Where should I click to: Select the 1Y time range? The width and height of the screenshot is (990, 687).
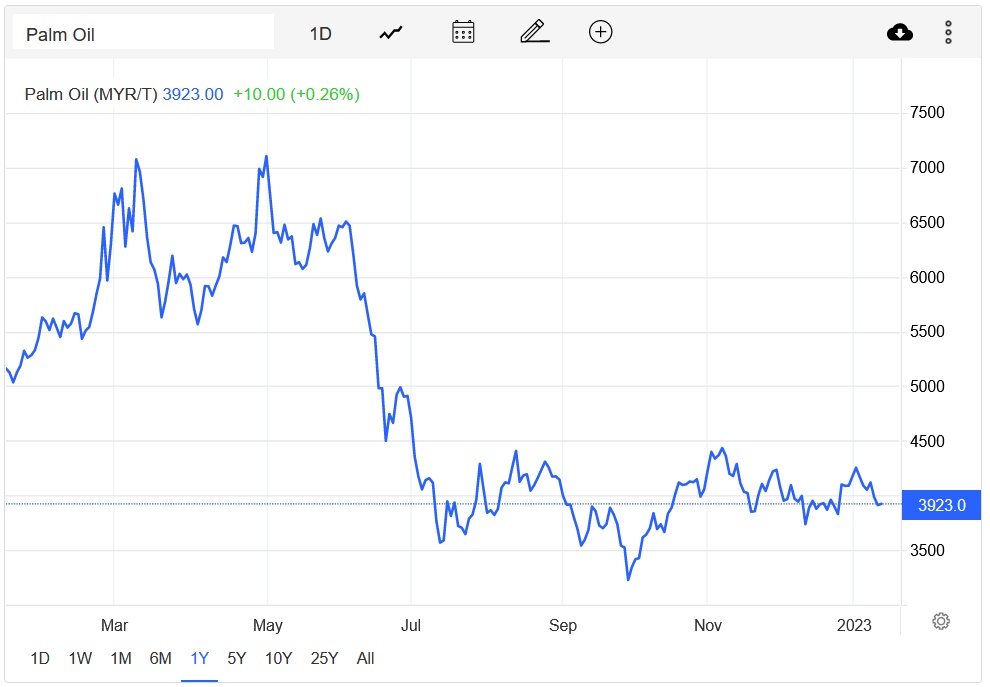click(200, 658)
